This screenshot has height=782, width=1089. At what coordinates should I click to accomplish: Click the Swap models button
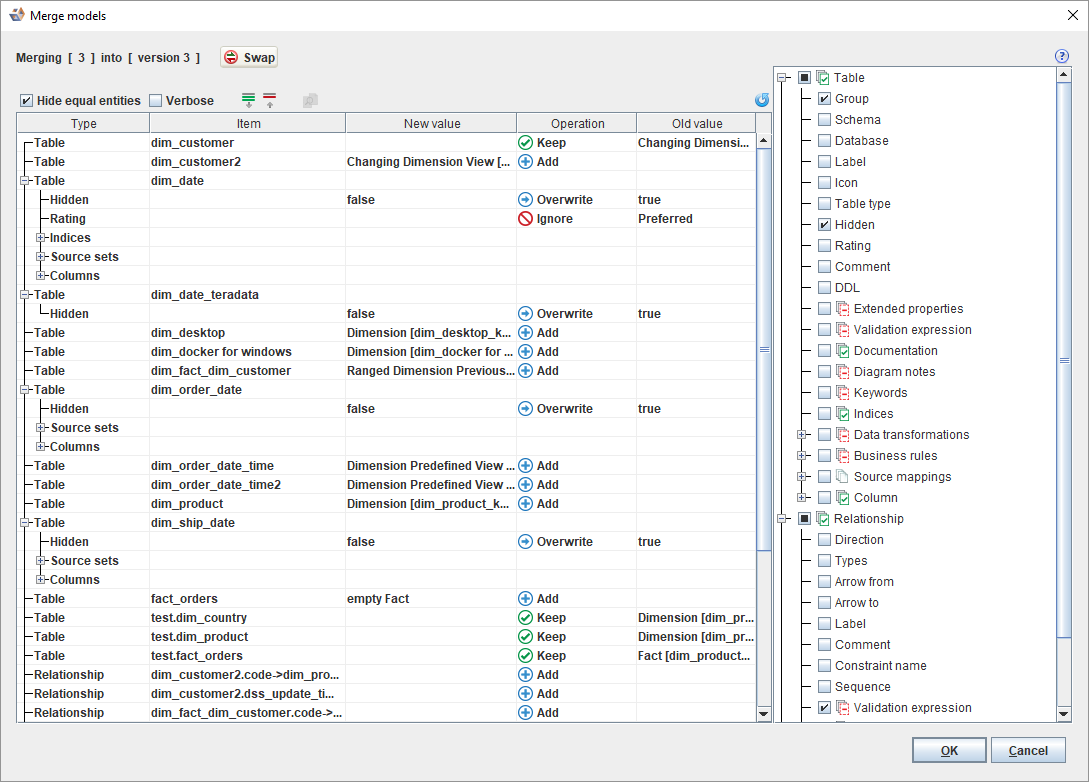click(249, 58)
